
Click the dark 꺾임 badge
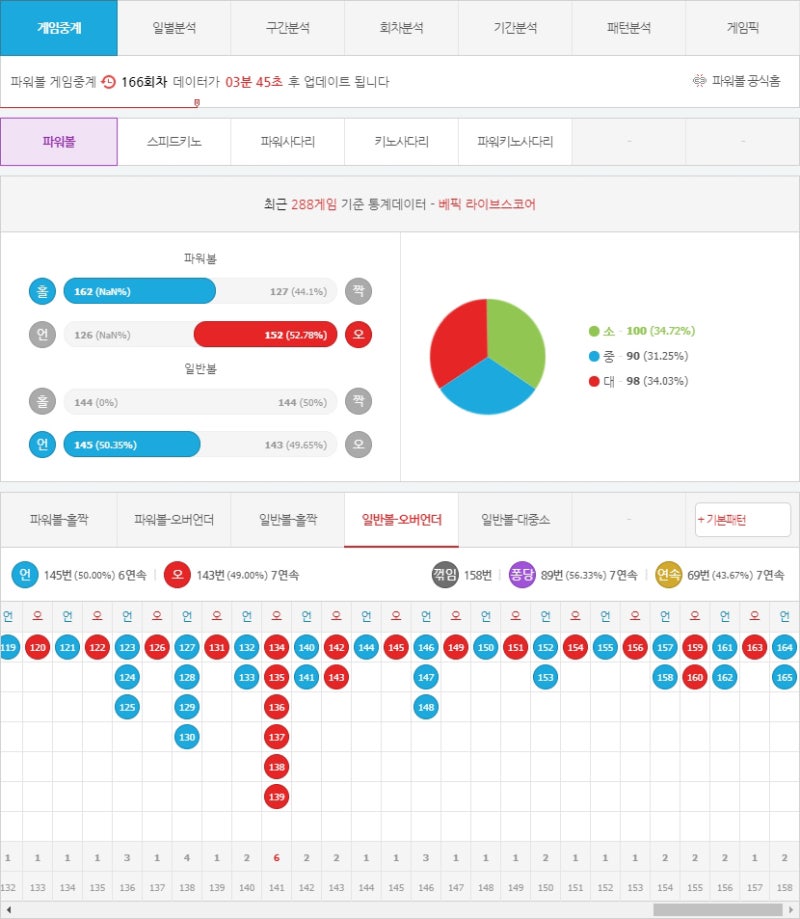point(445,575)
